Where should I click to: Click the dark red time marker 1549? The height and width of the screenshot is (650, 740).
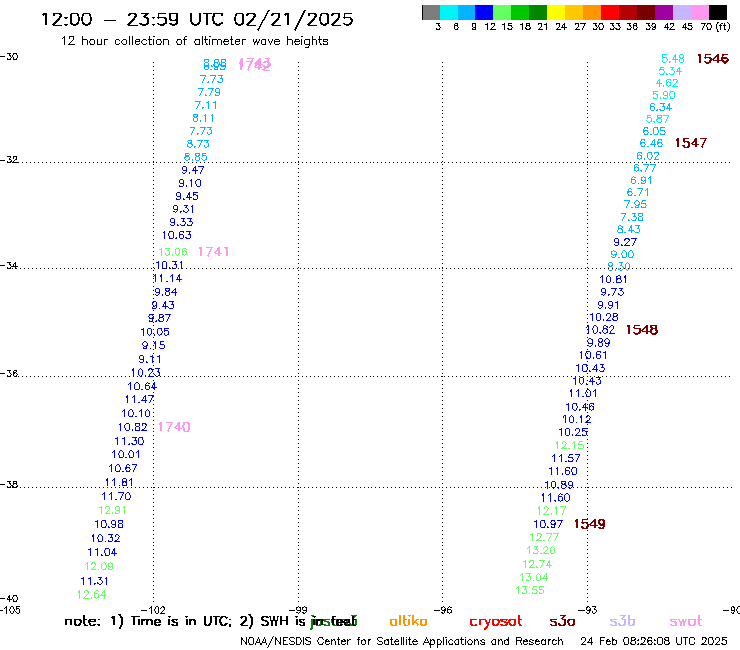589,523
